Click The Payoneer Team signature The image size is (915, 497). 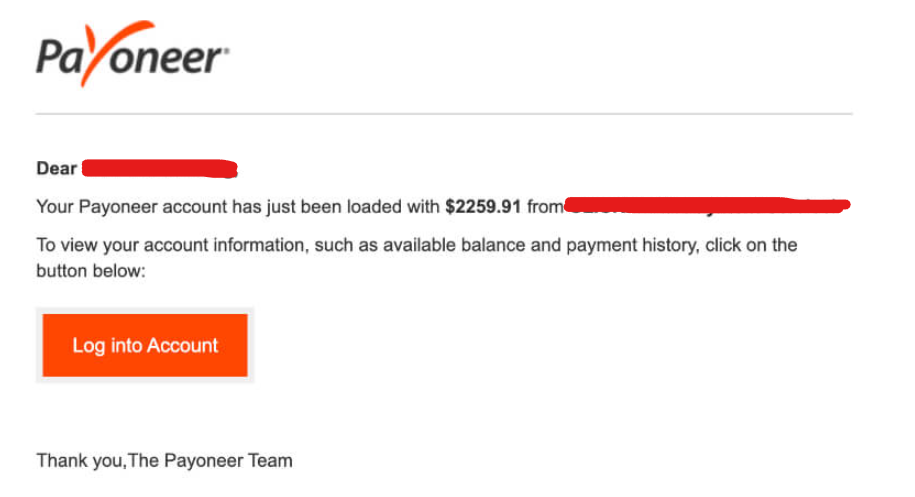[210, 461]
